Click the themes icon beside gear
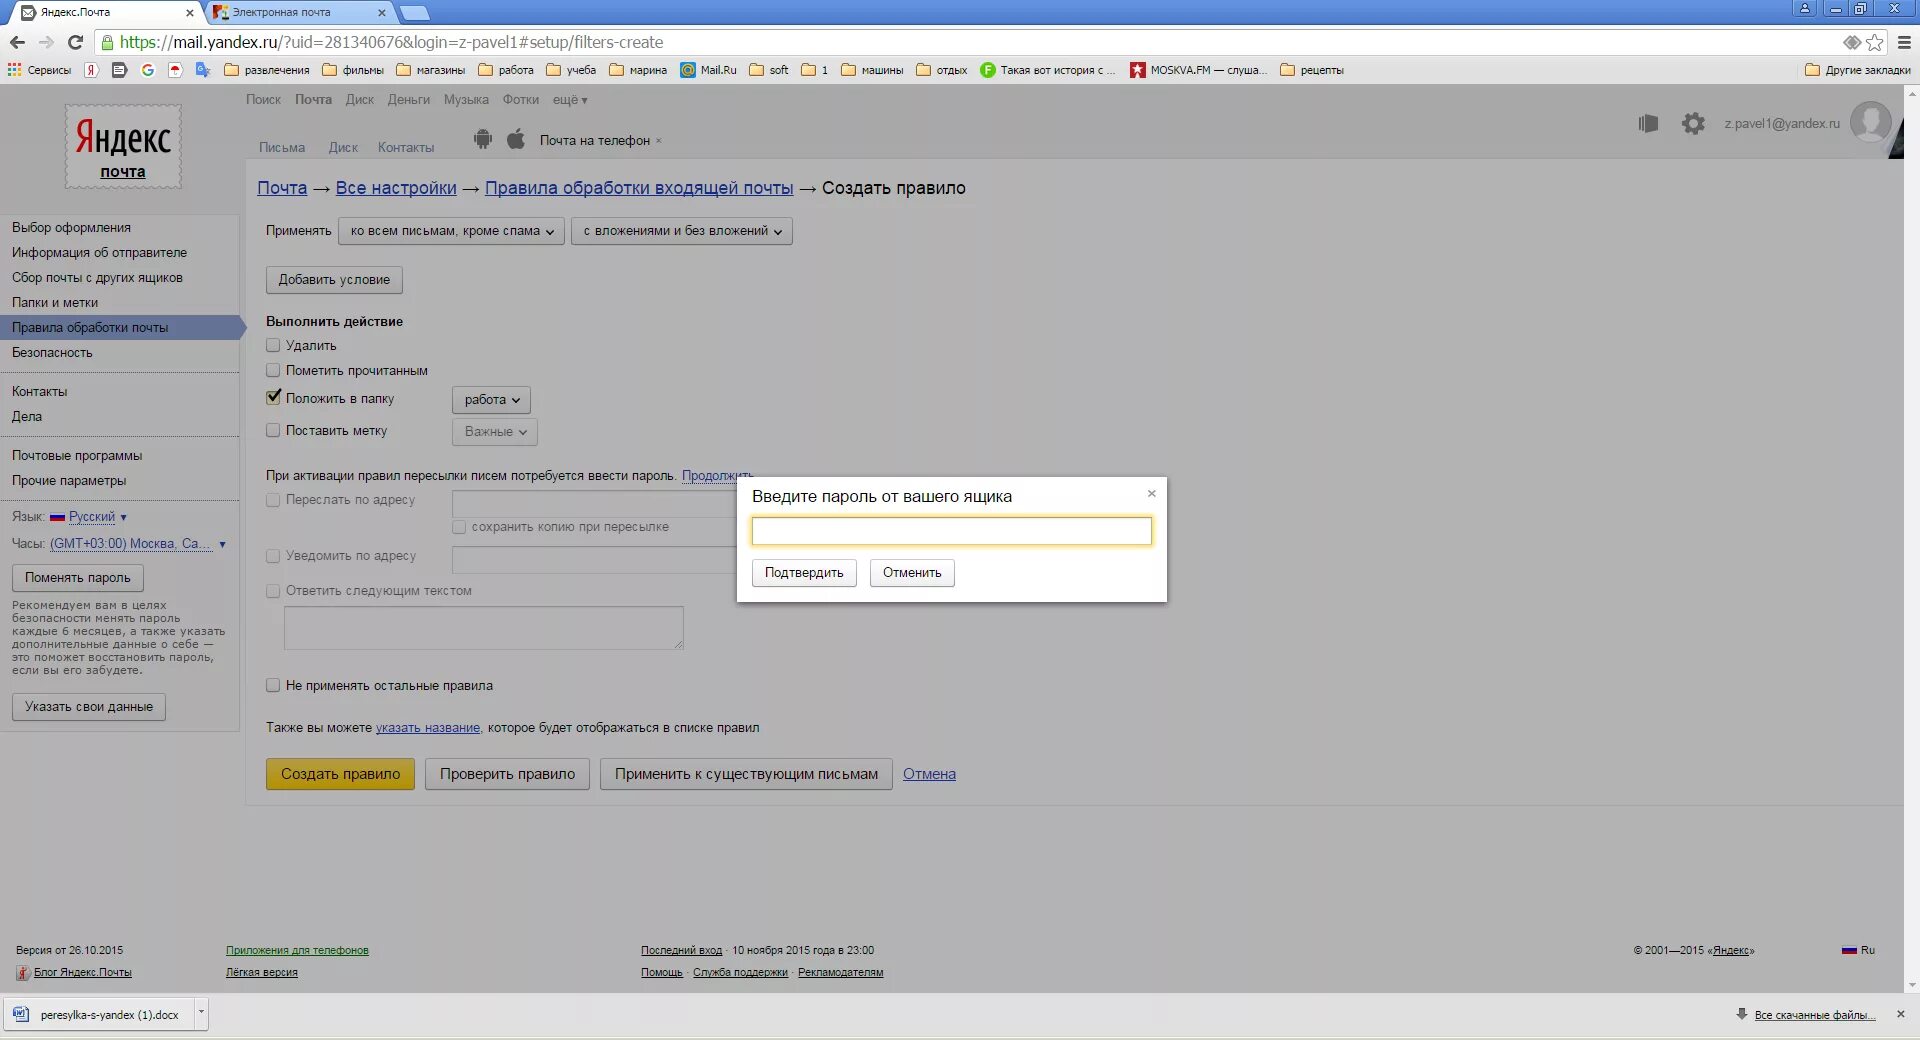This screenshot has width=1920, height=1040. [1648, 123]
